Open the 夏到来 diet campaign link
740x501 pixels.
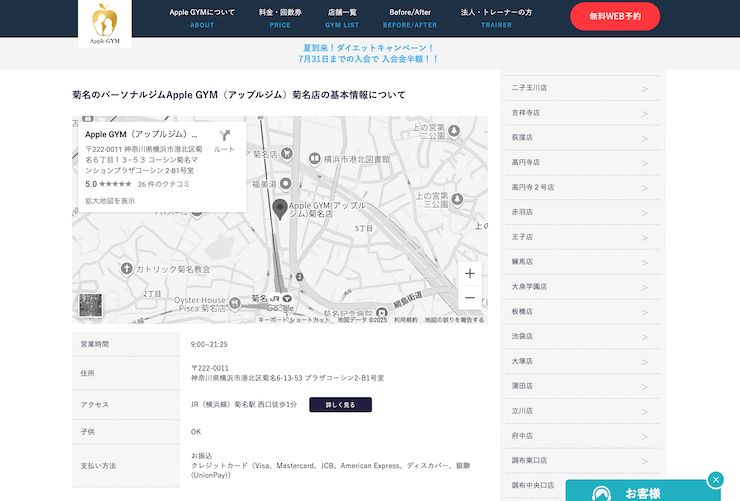(368, 53)
